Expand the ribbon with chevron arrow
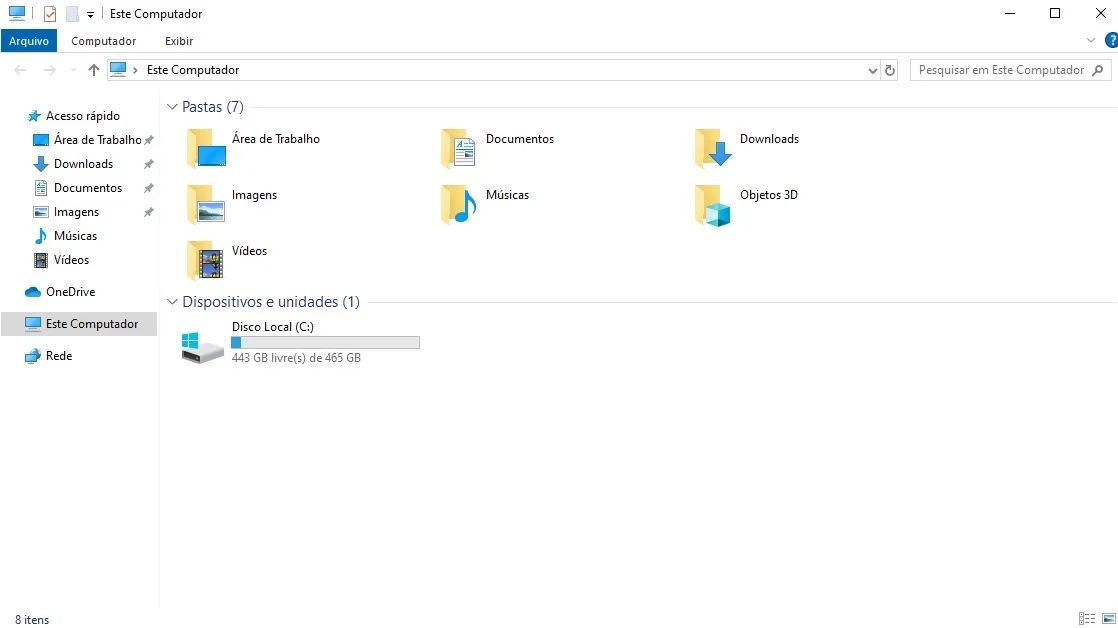 [1091, 41]
